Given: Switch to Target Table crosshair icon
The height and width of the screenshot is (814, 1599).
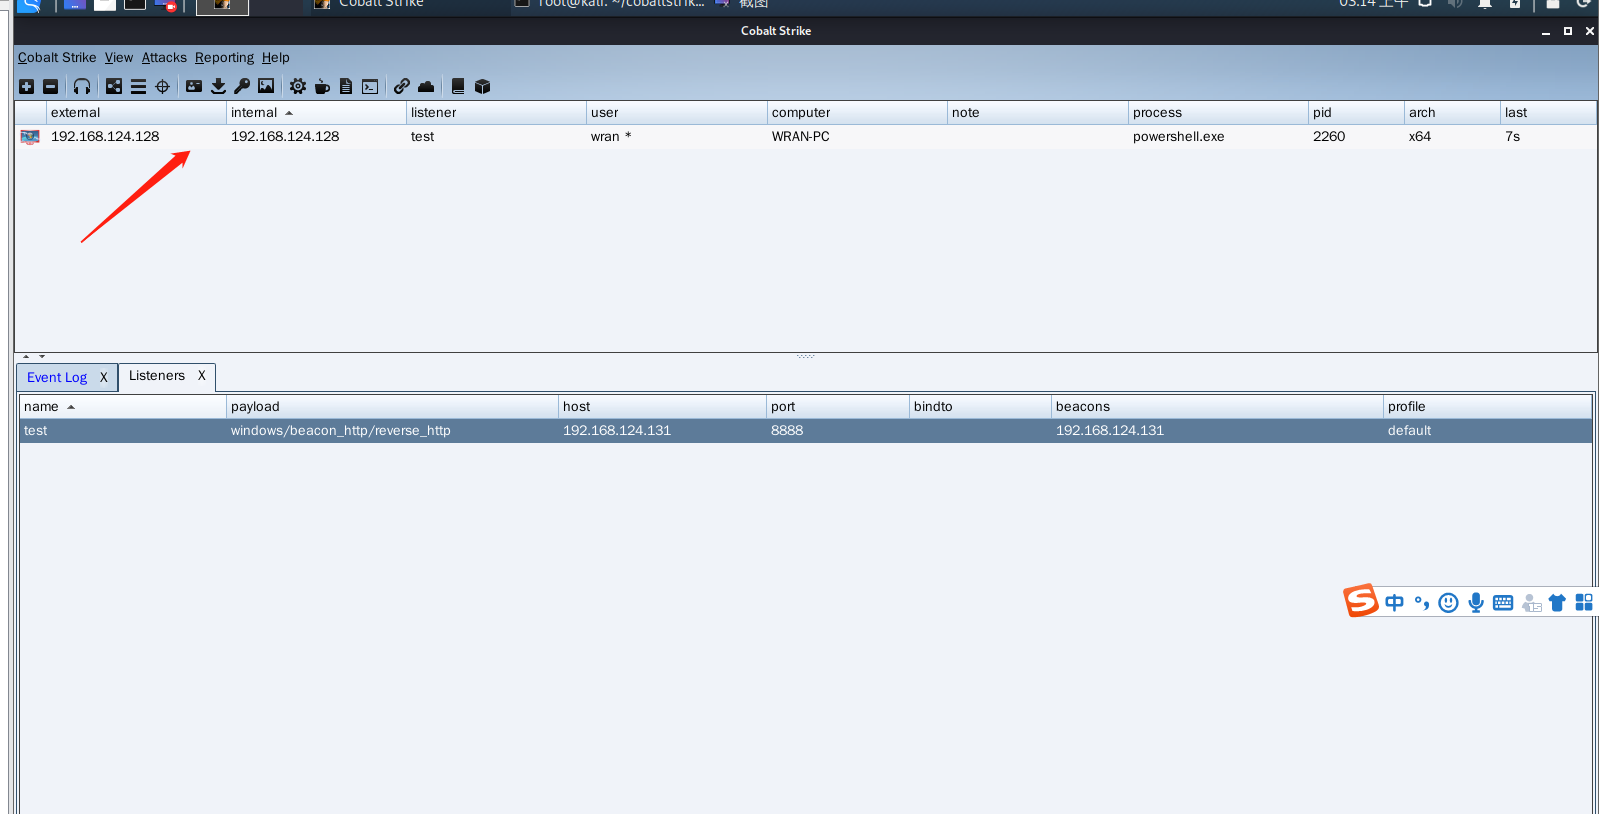Looking at the screenshot, I should [x=162, y=87].
